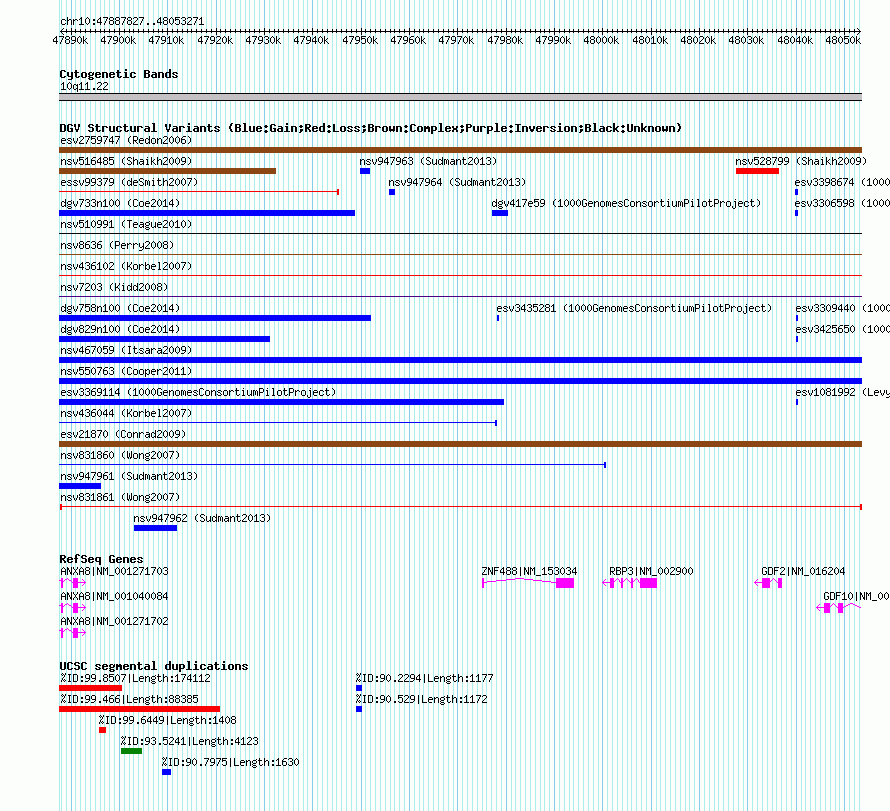Click the Cytogenetic Bands track title
The image size is (890, 811).
pyautogui.click(x=119, y=74)
